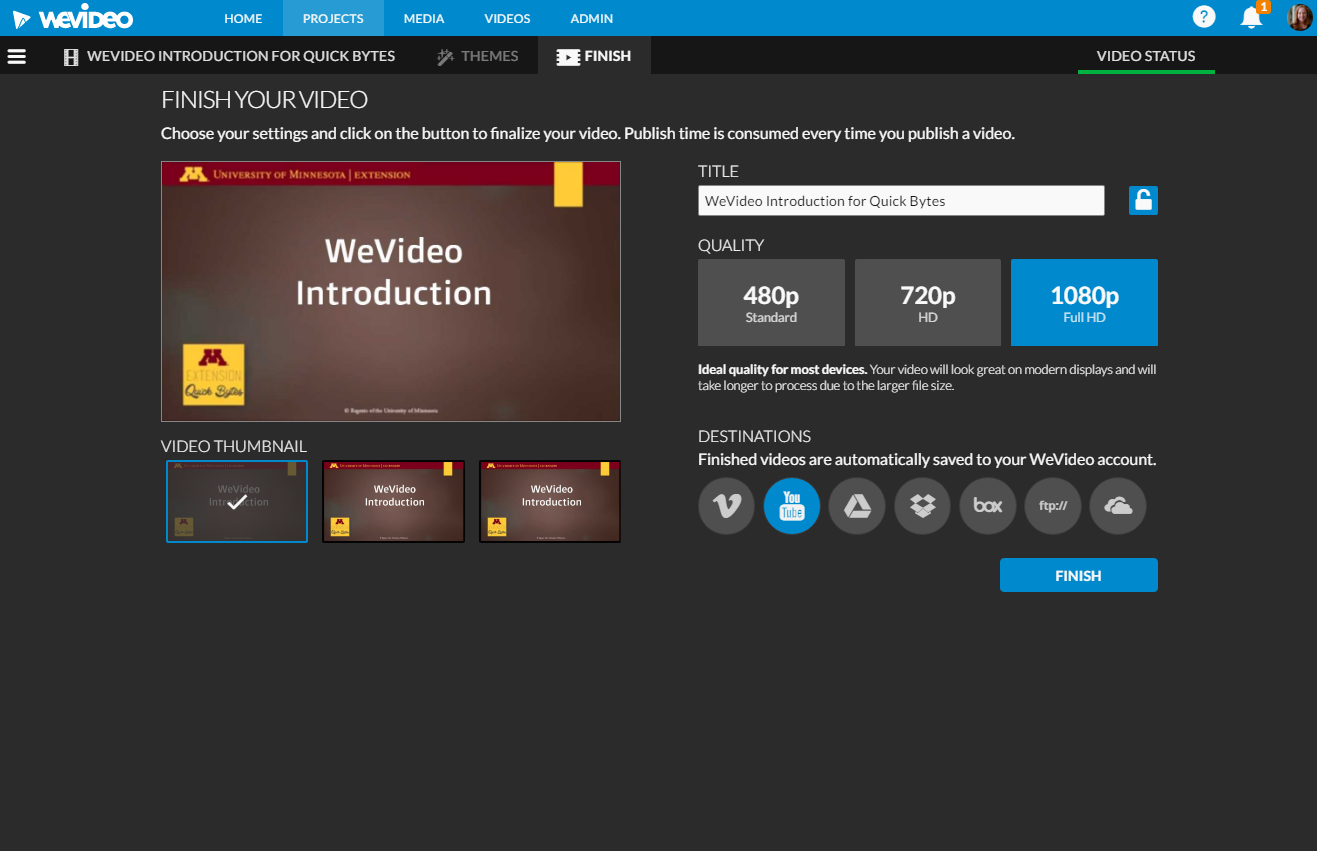Add Dropbox as an export destination
1317x851 pixels.
pos(922,506)
